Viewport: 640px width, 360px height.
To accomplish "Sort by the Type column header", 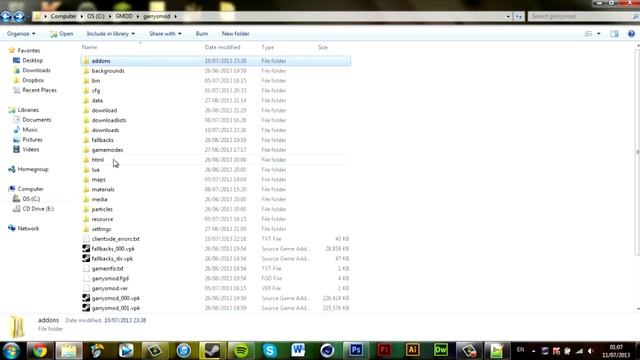I will (x=268, y=47).
